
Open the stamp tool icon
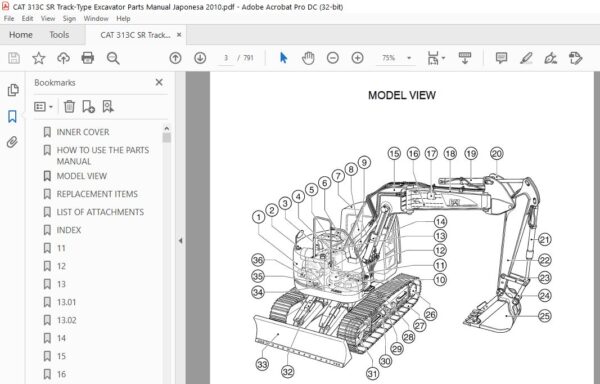click(x=575, y=58)
